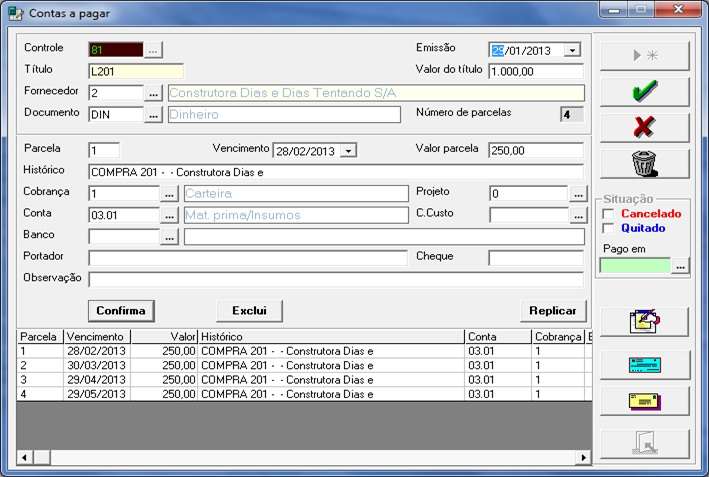Open Fornecedor lookup with ellipsis button
The height and width of the screenshot is (477, 709).
coord(154,93)
